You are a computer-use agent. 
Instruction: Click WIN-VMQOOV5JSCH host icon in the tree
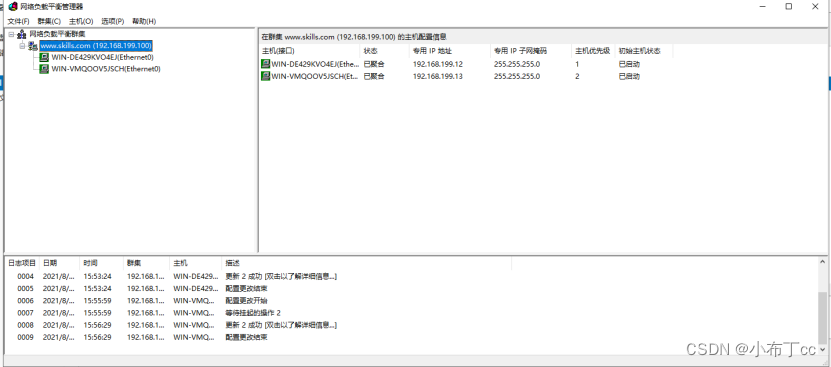(x=44, y=69)
